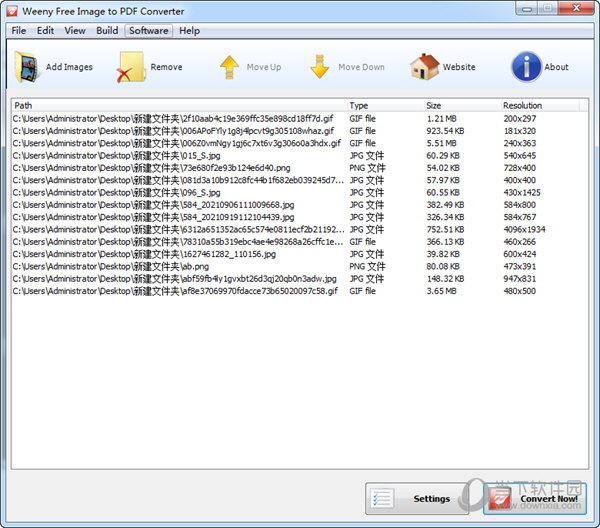
Task: Select the 081d3a10b912c8fc44b1f682eb039245d7 row
Action: pyautogui.click(x=299, y=180)
